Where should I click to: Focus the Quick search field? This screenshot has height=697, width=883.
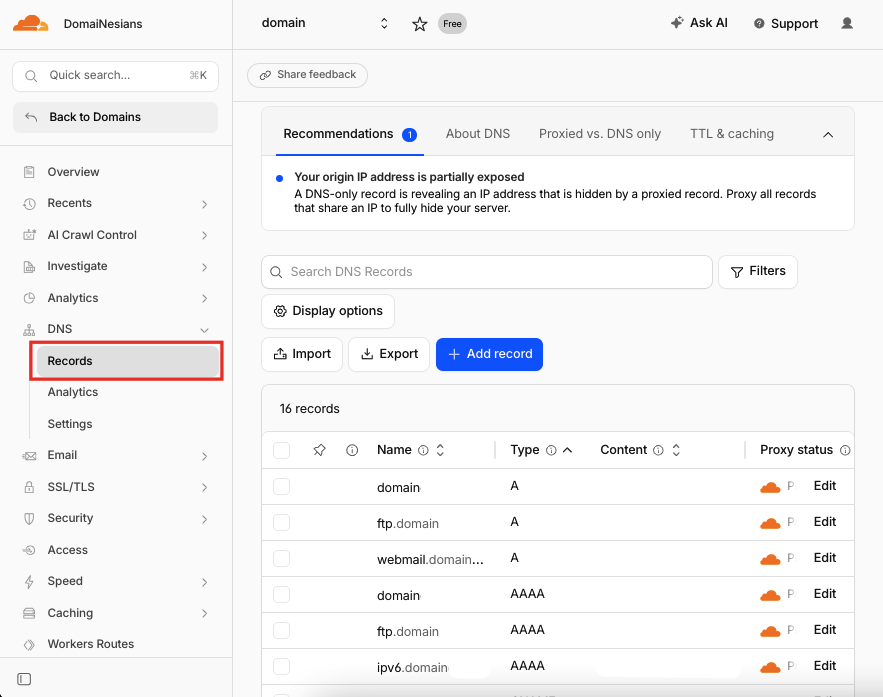click(115, 76)
